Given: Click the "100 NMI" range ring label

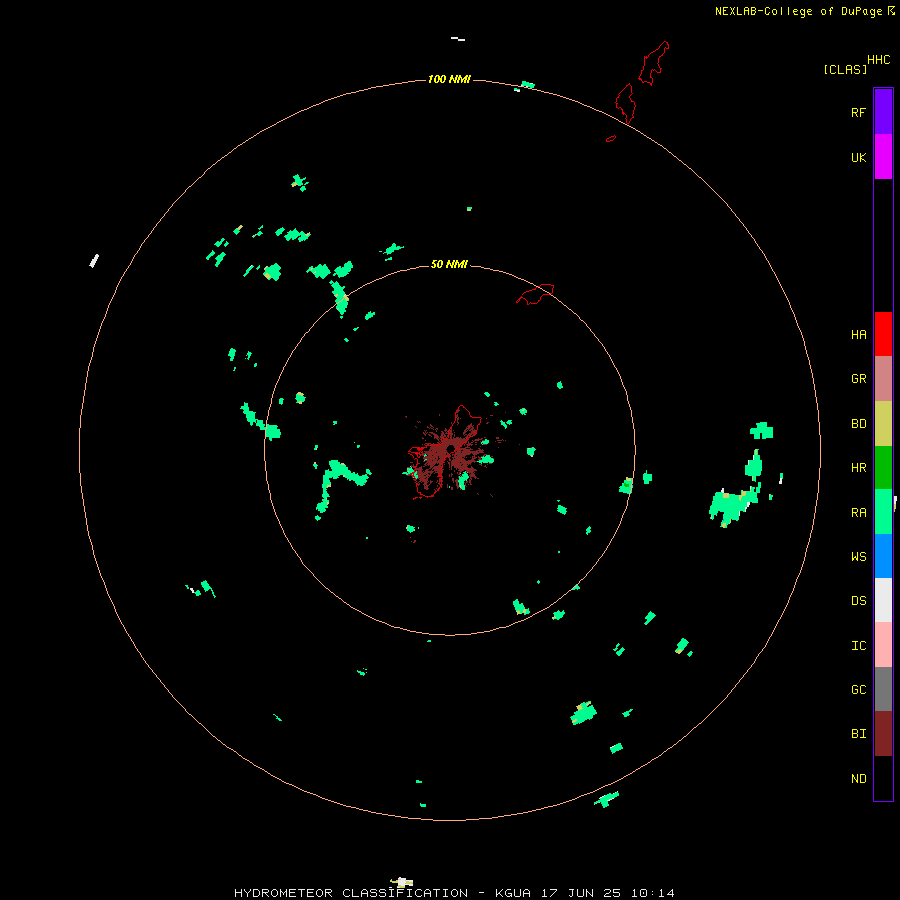Looking at the screenshot, I should coord(449,79).
